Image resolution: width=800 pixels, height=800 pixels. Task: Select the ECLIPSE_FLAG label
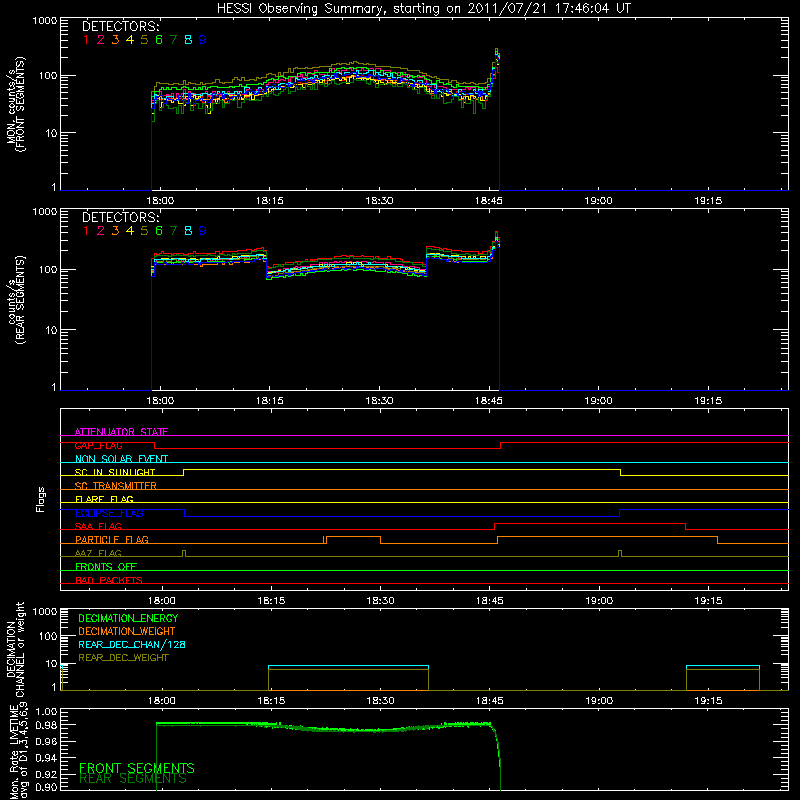click(x=109, y=513)
